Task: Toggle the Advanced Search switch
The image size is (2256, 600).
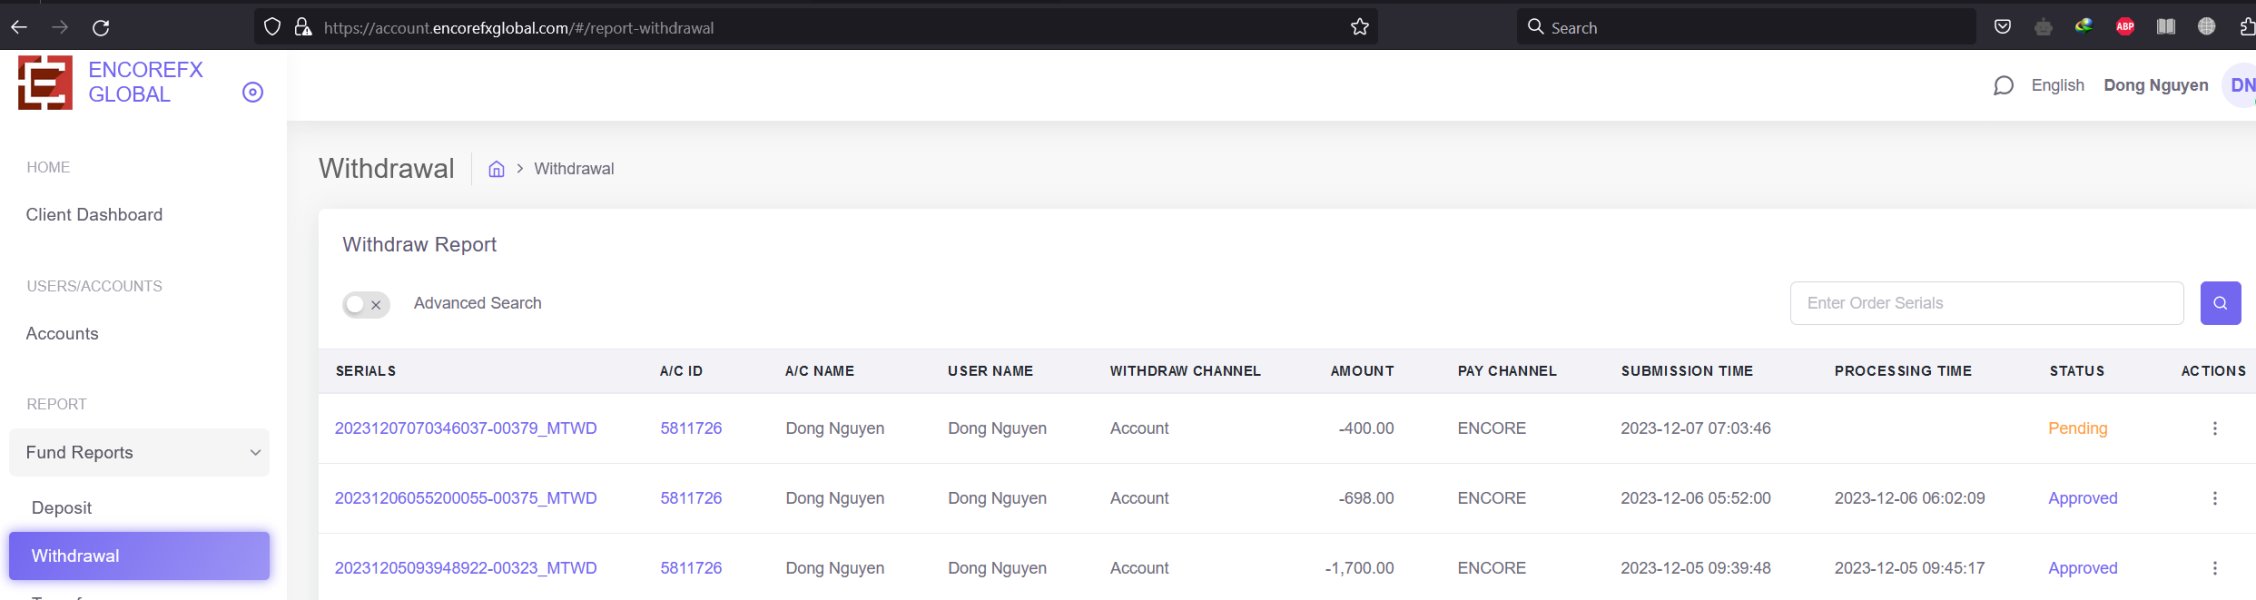Action: (366, 304)
